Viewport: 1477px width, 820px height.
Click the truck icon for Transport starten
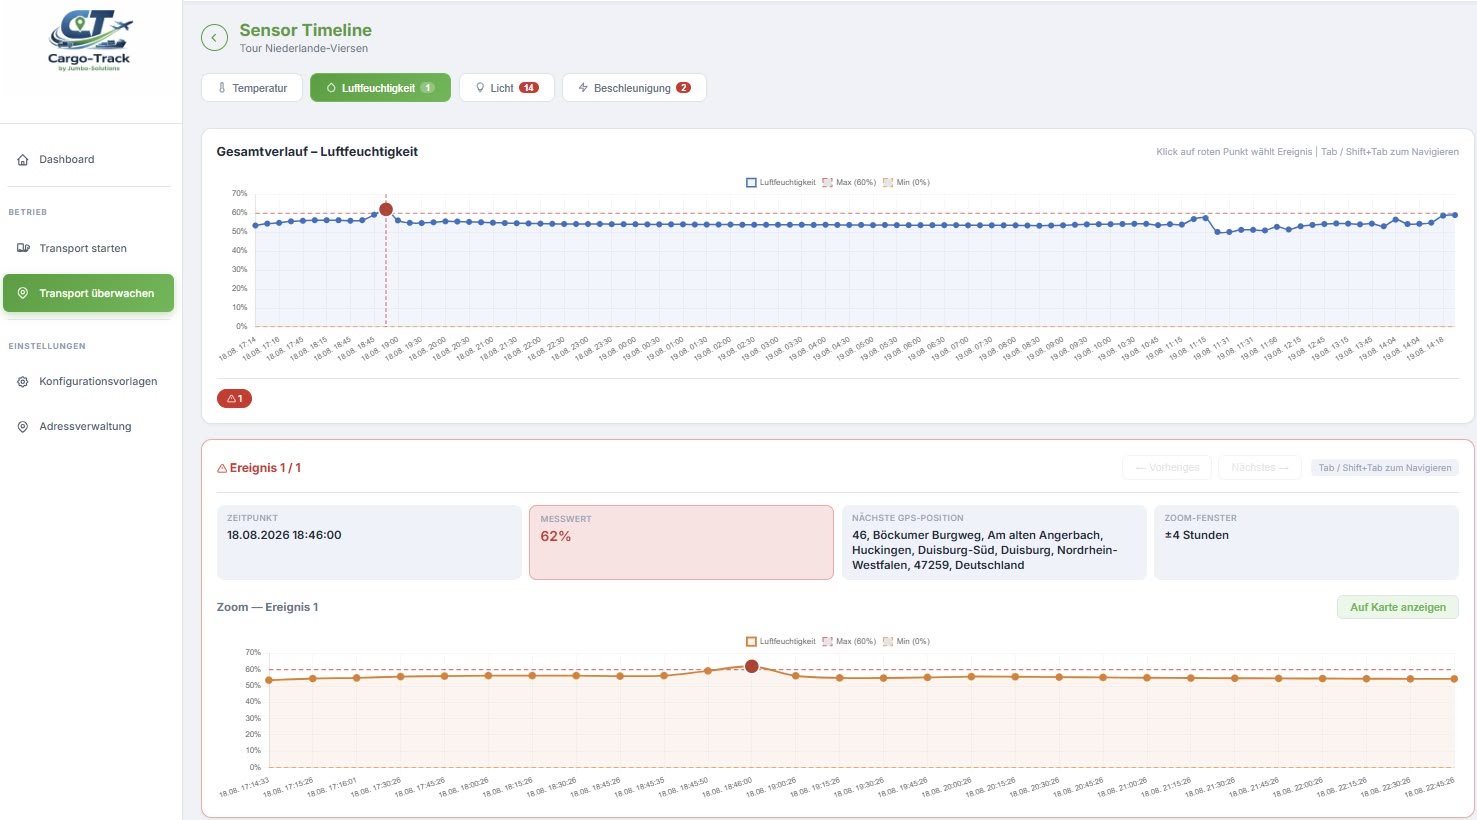point(23,248)
